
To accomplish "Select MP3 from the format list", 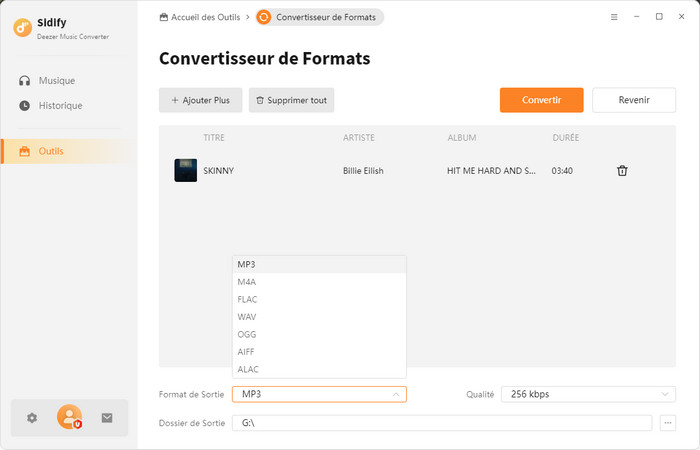I will 319,264.
